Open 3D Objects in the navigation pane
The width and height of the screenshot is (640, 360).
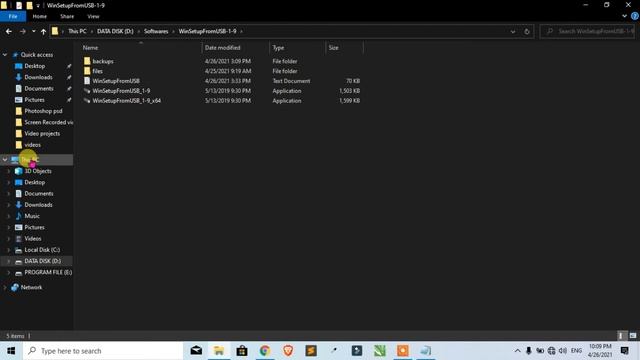click(x=38, y=171)
